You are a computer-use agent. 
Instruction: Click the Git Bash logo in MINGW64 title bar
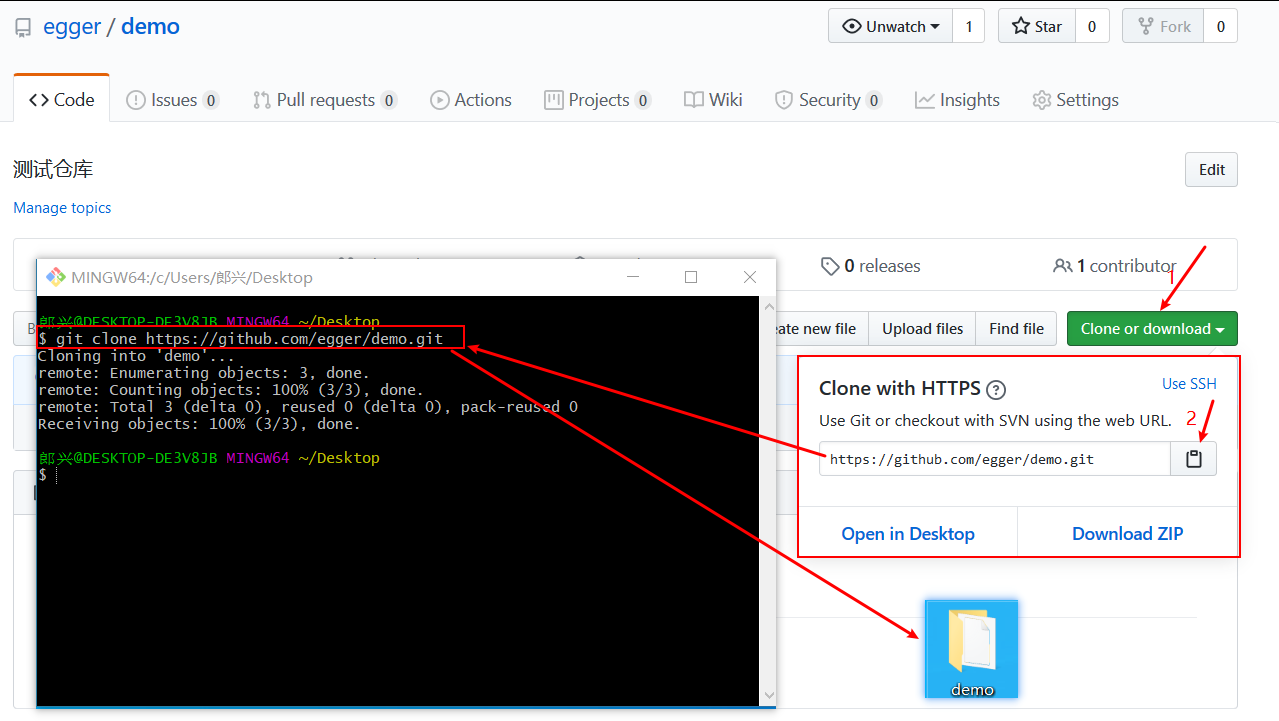tap(55, 277)
